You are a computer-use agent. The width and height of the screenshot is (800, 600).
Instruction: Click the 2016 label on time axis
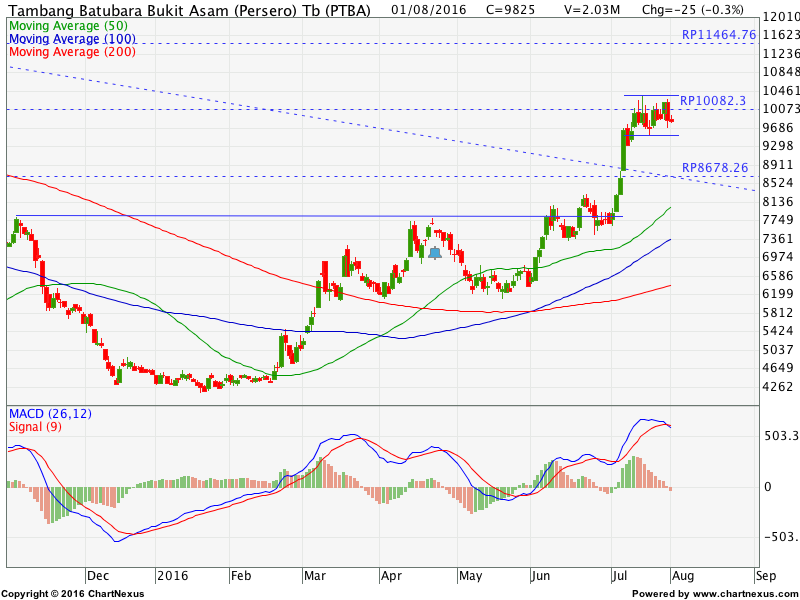(172, 576)
